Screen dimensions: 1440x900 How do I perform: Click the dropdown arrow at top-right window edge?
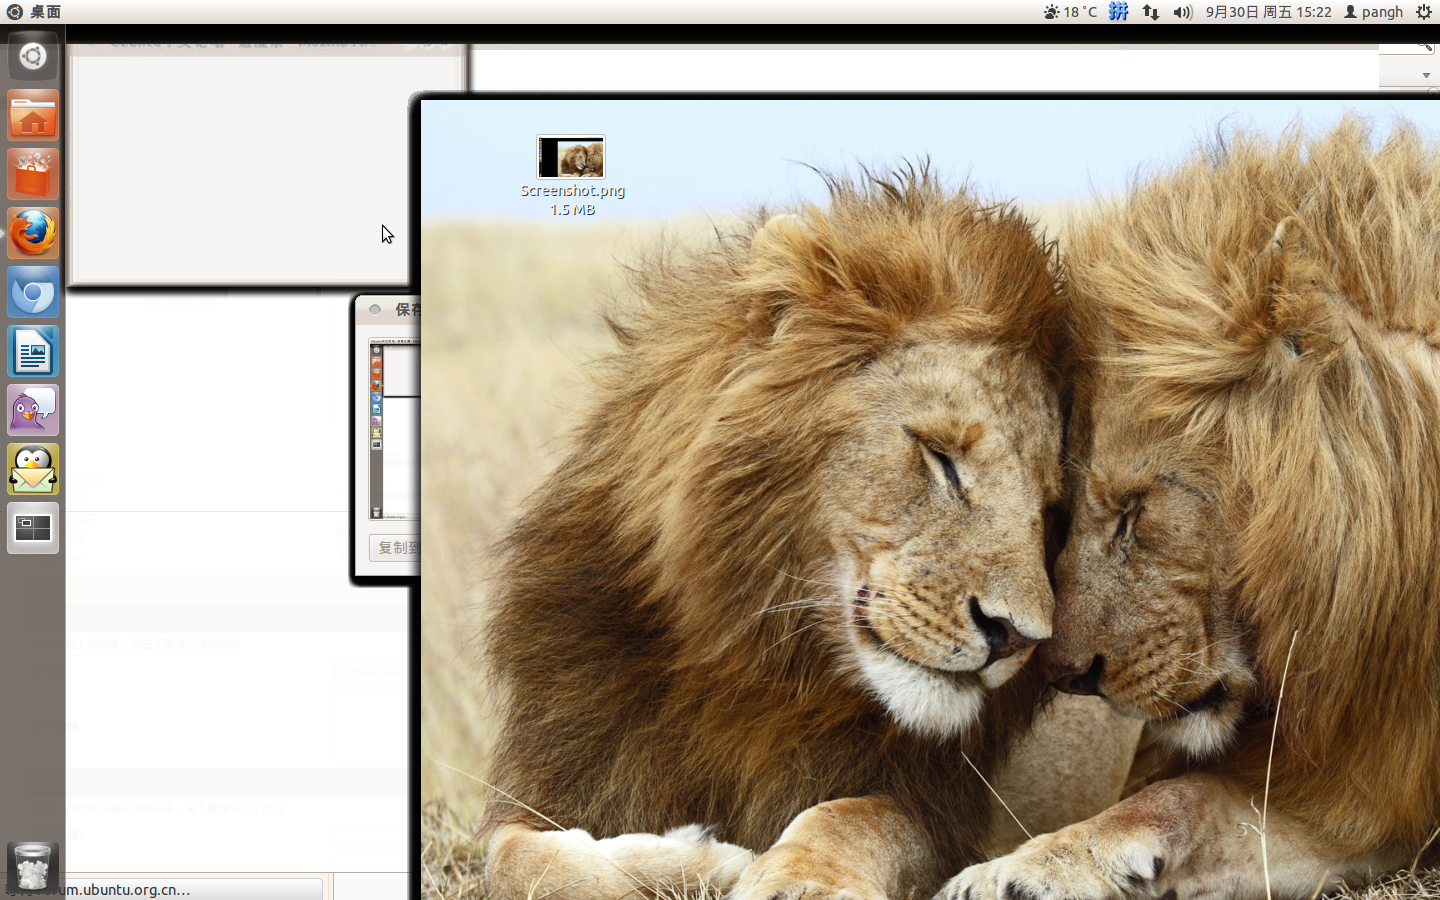[1426, 75]
